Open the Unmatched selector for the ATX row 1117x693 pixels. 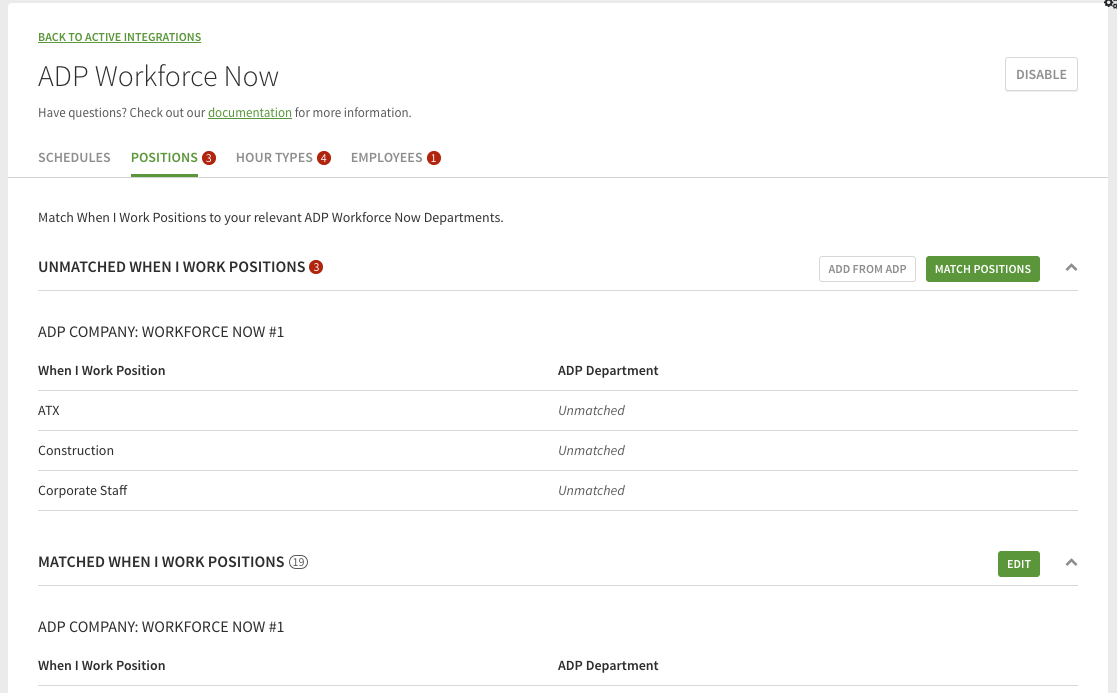(591, 410)
